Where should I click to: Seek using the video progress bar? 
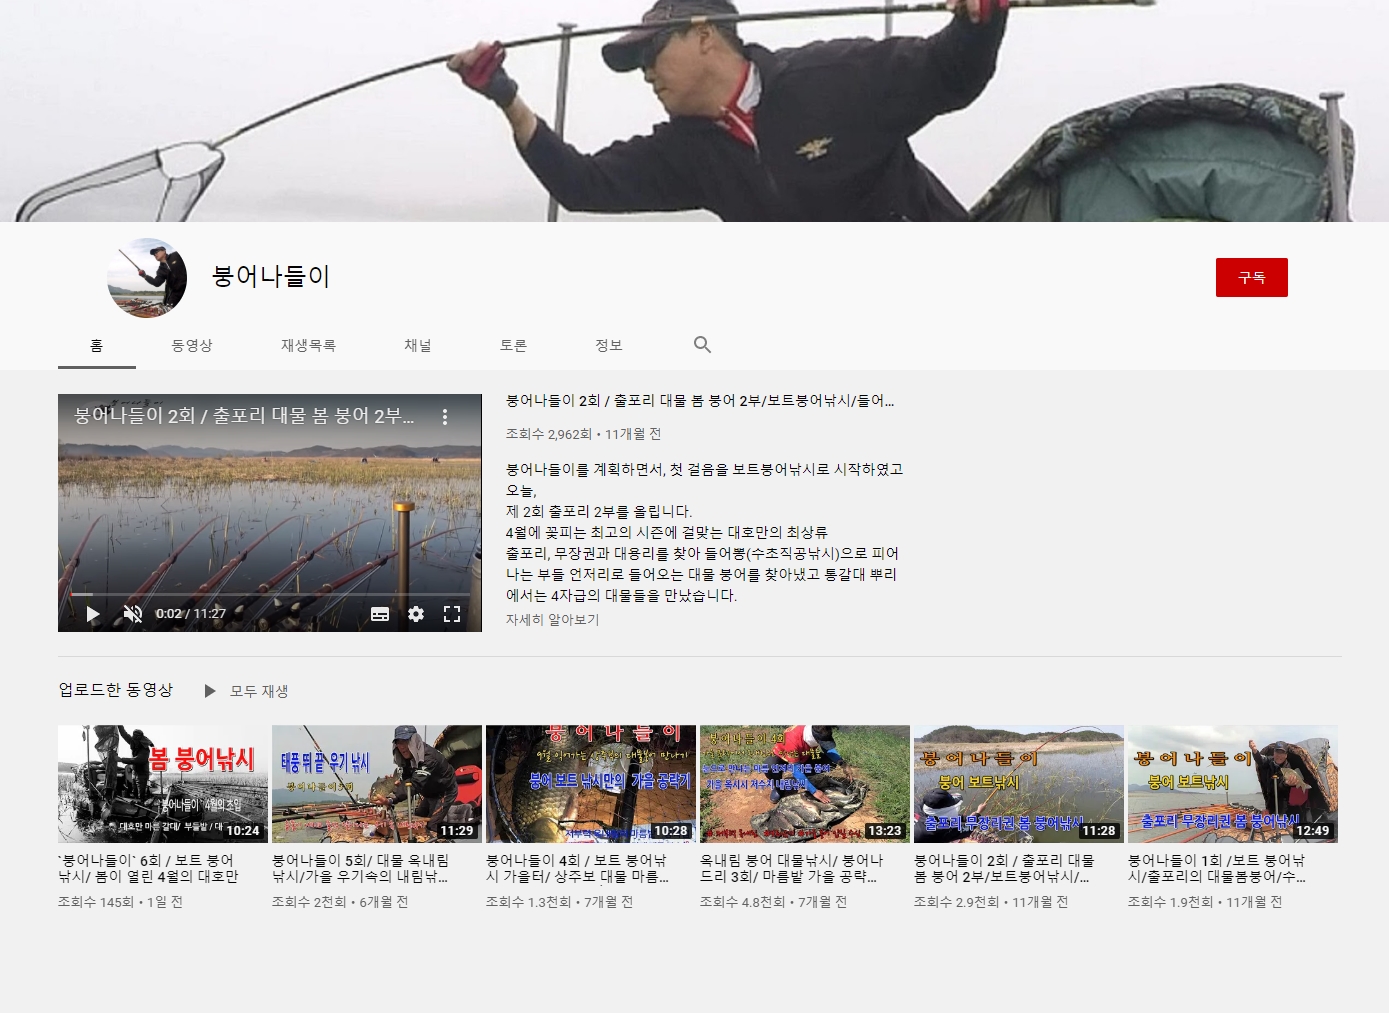pyautogui.click(x=270, y=594)
